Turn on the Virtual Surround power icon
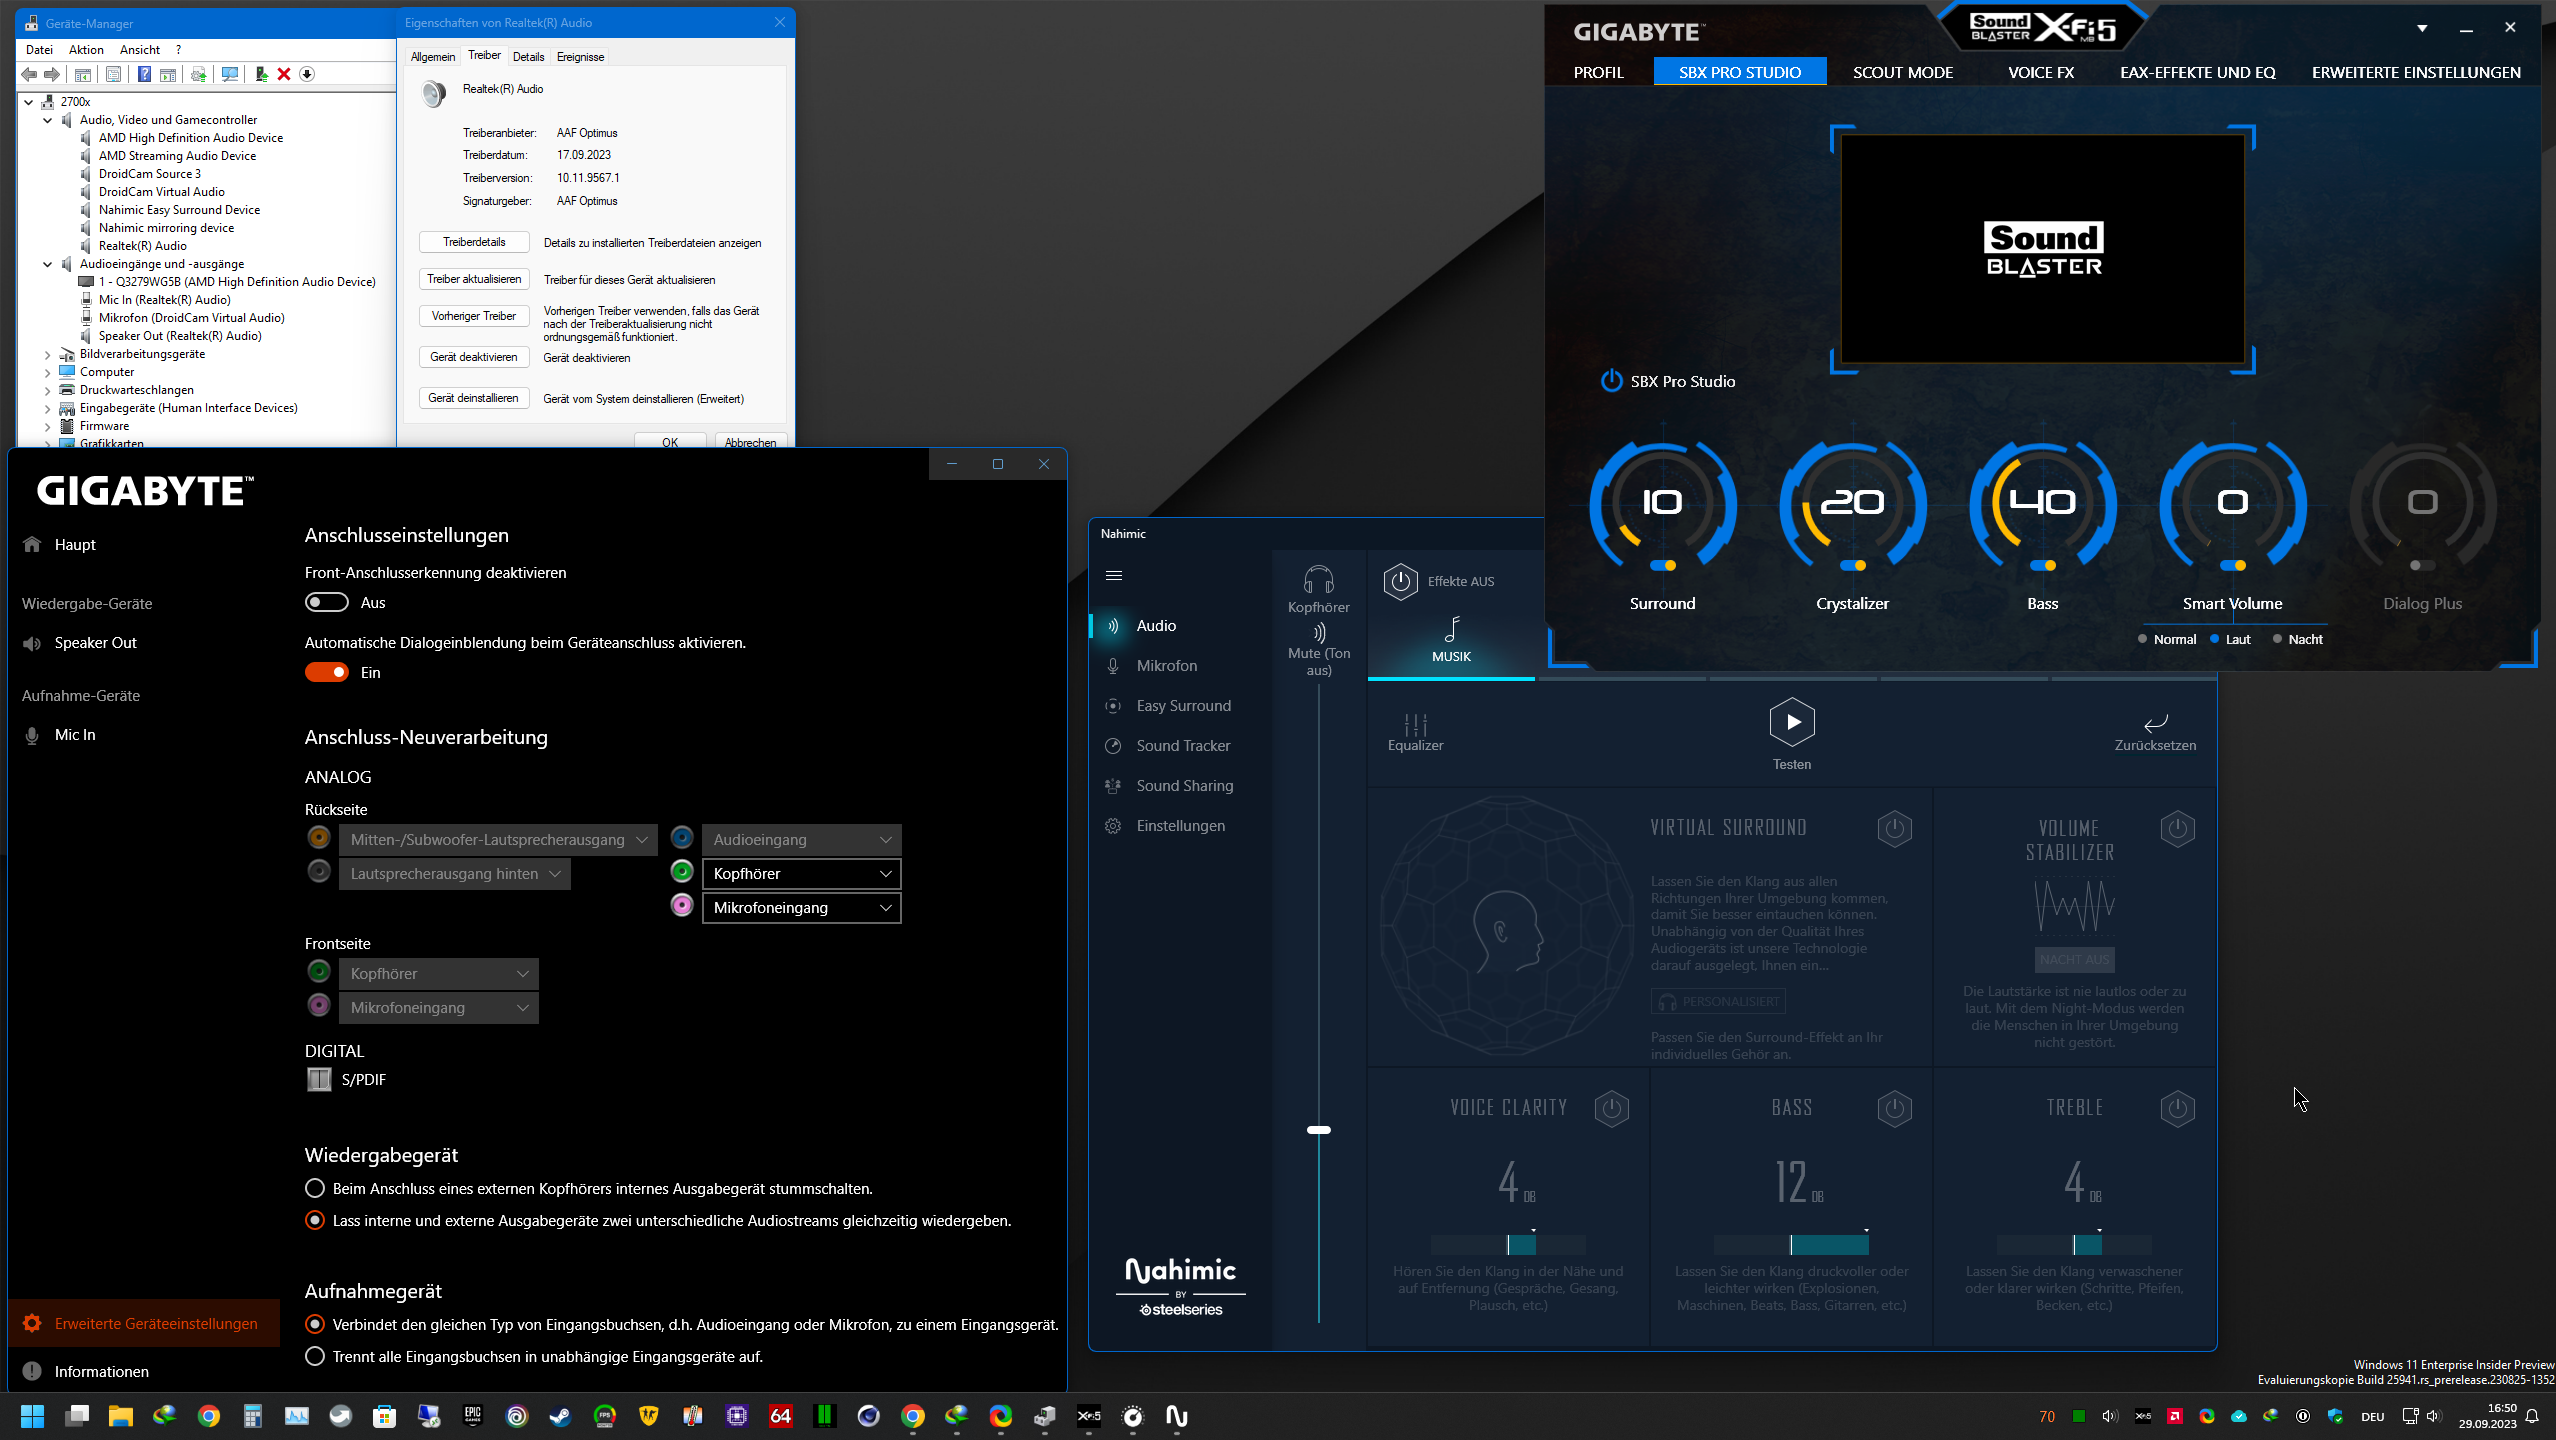 (x=1894, y=828)
